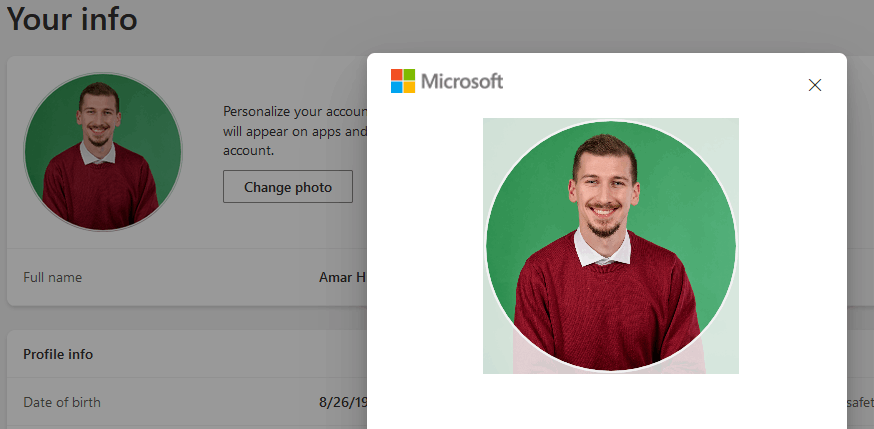Screen dimensions: 874x429
Task: Click the Full name label
Action: 52,277
